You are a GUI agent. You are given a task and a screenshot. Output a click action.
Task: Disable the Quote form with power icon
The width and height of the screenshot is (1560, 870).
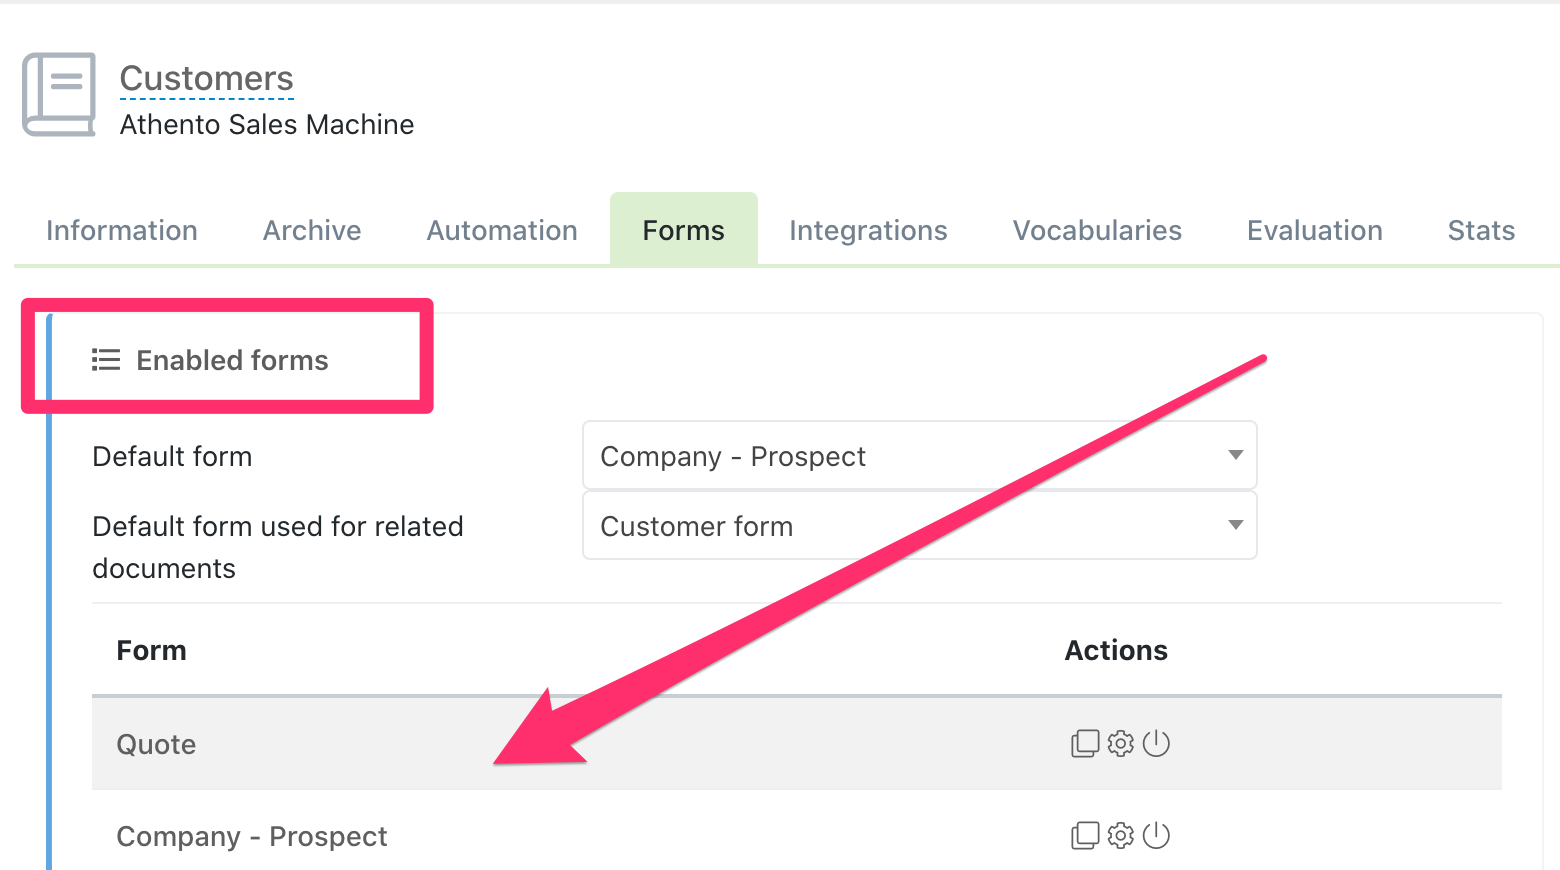(1156, 744)
